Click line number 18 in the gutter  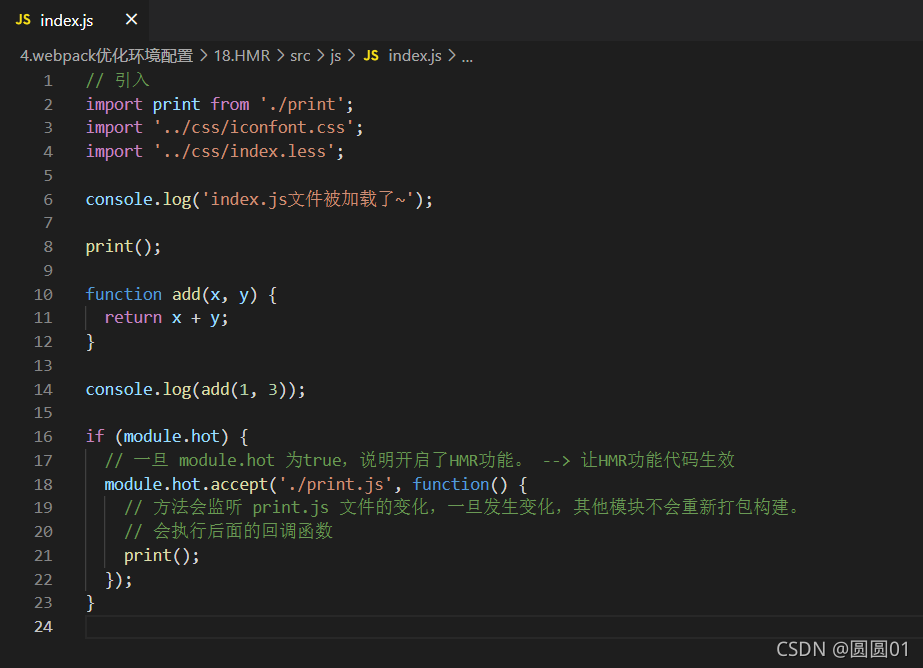[44, 484]
